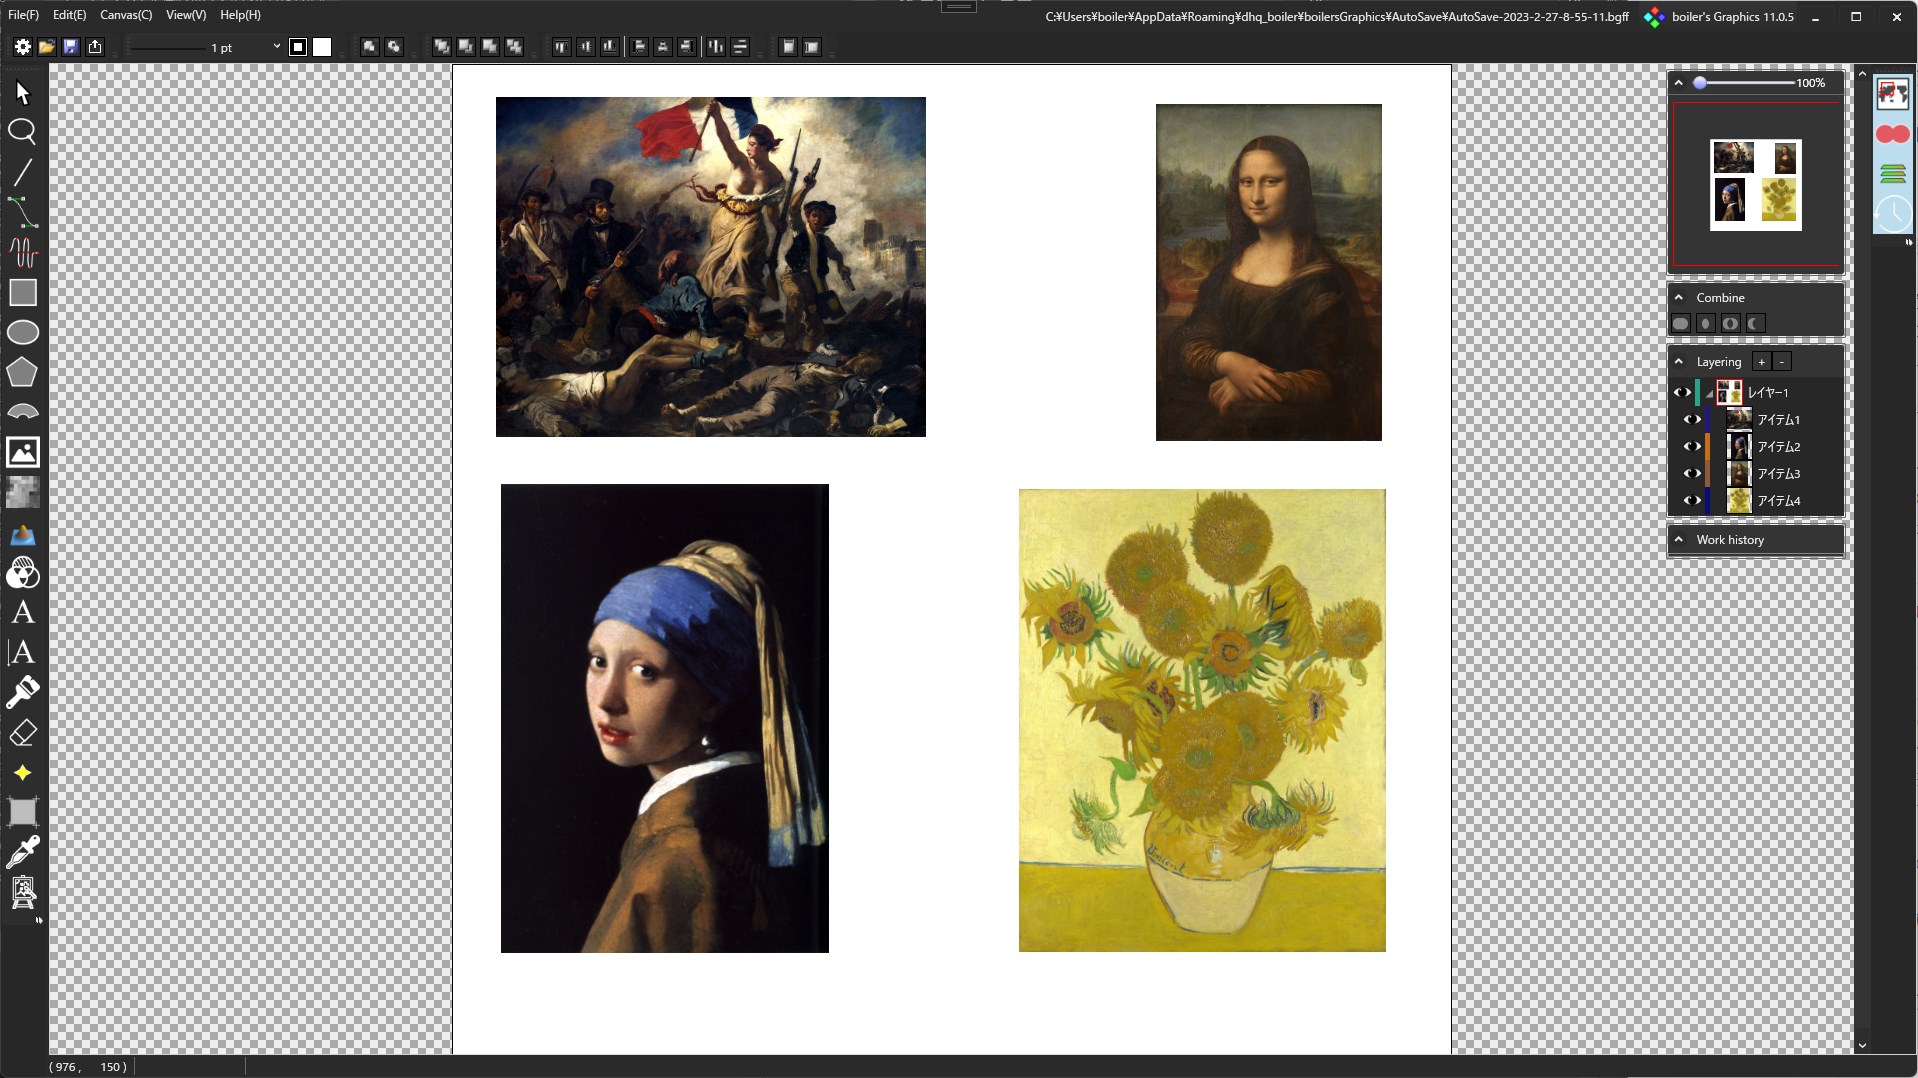Screen dimensions: 1918x1078
Task: Hide レイヤー1 using its eye toggle
Action: pos(1682,392)
